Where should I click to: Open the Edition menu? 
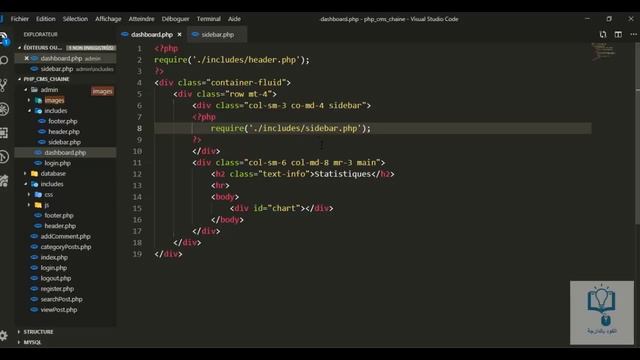[46, 19]
